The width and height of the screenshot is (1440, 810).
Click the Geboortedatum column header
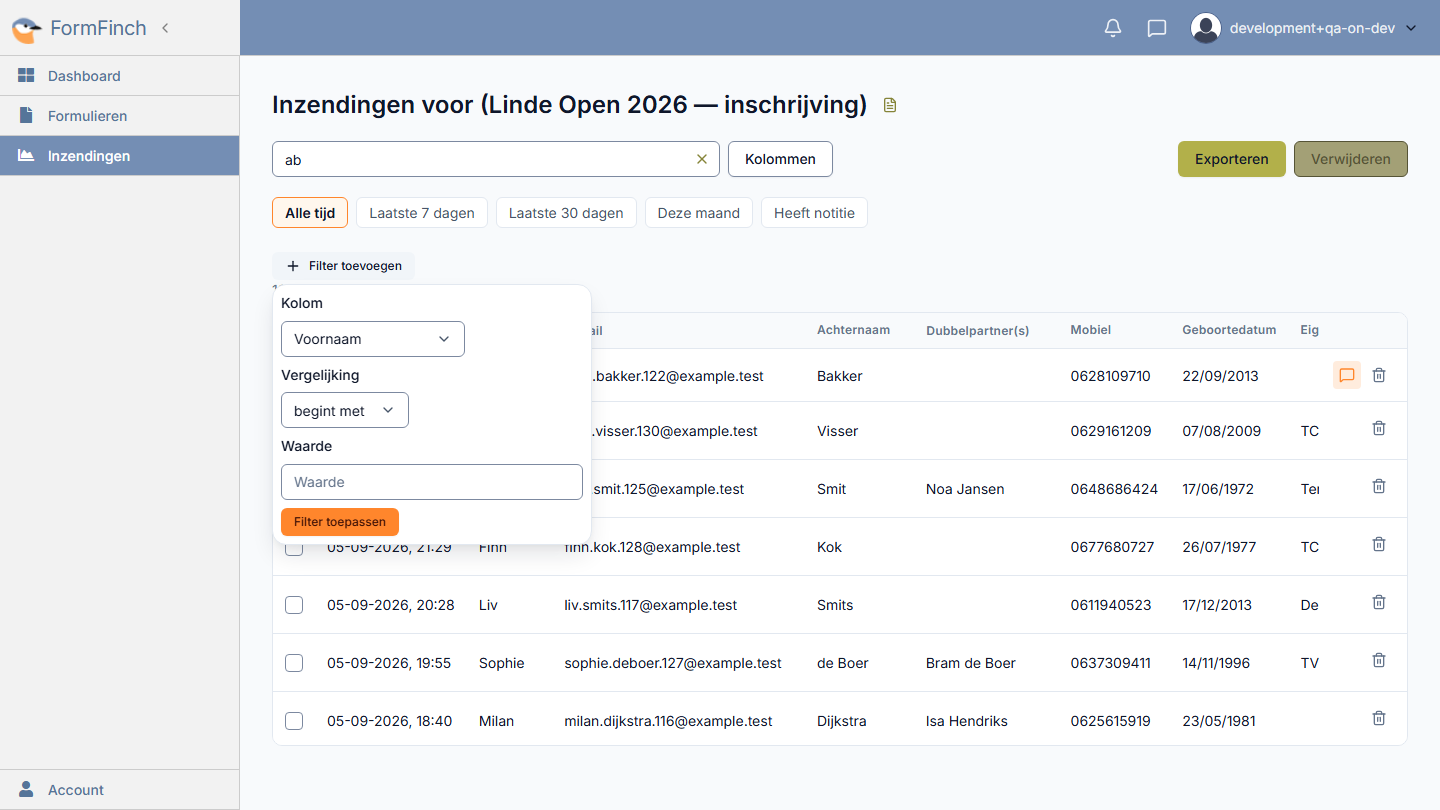click(x=1229, y=330)
